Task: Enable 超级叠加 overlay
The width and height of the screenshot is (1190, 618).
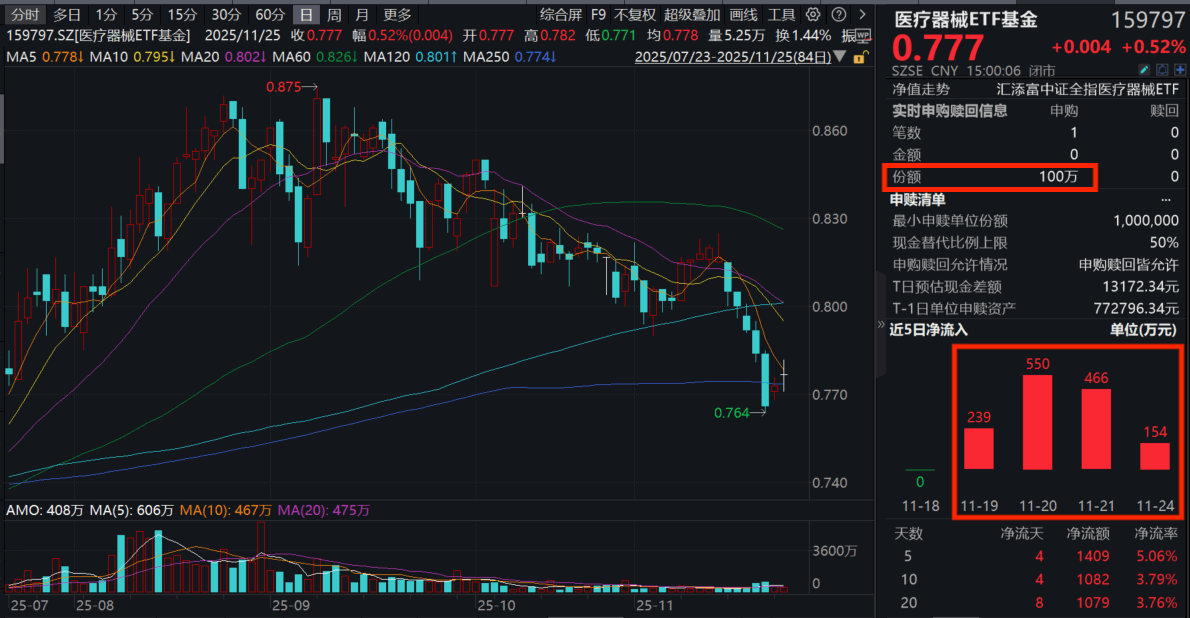Action: (692, 15)
